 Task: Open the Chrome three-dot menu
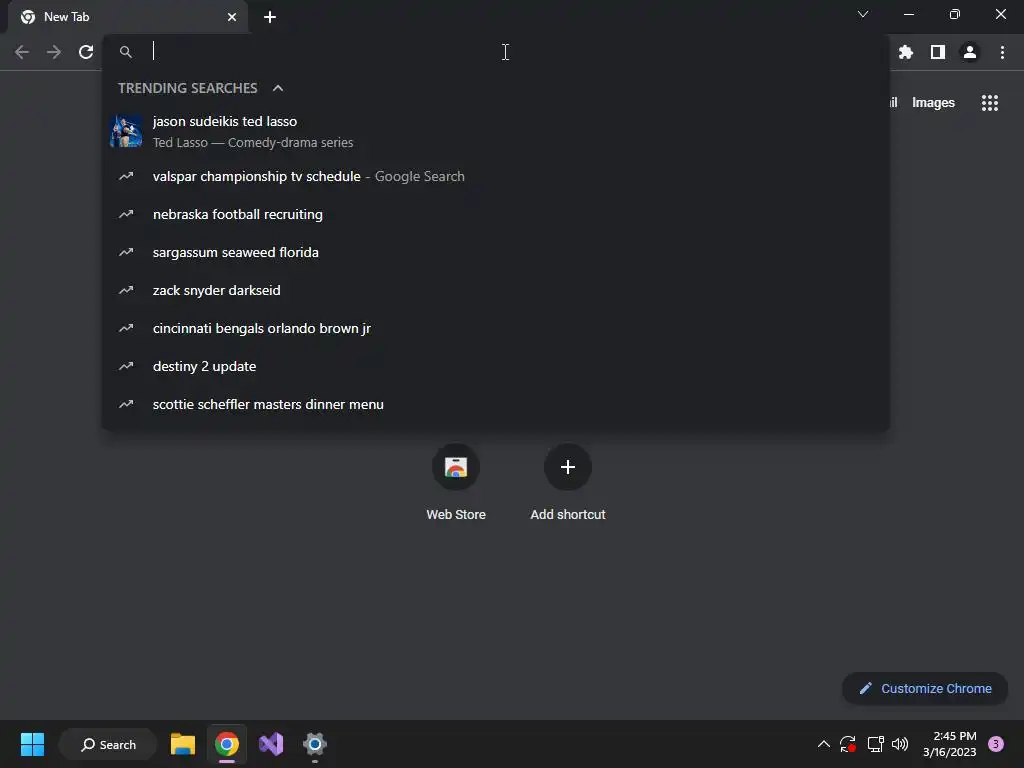[1002, 52]
